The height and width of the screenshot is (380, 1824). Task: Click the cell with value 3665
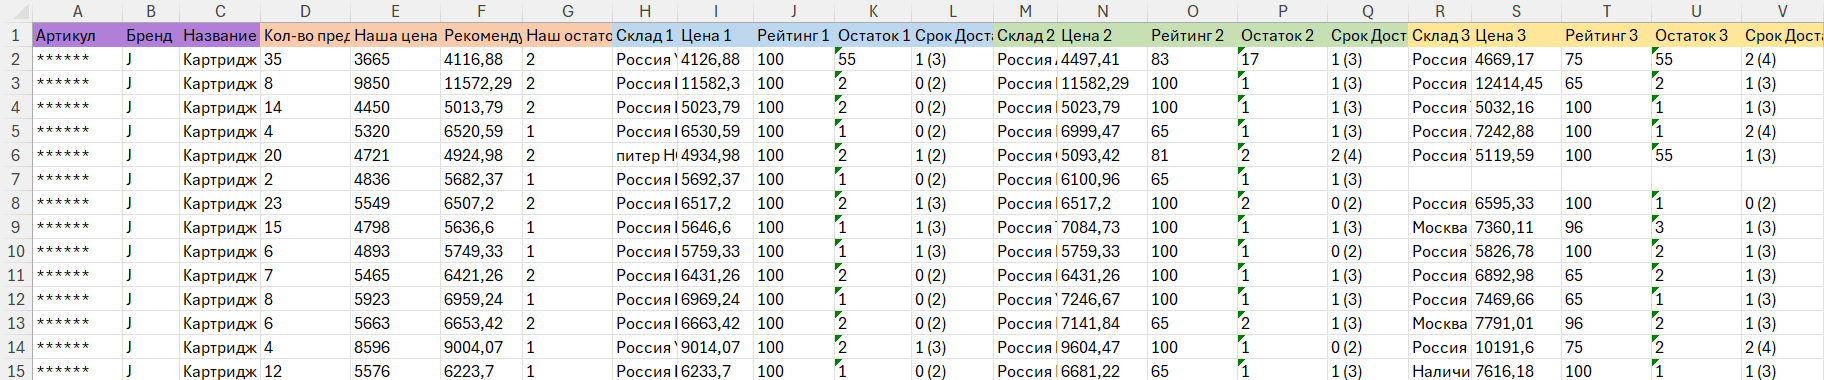(395, 59)
